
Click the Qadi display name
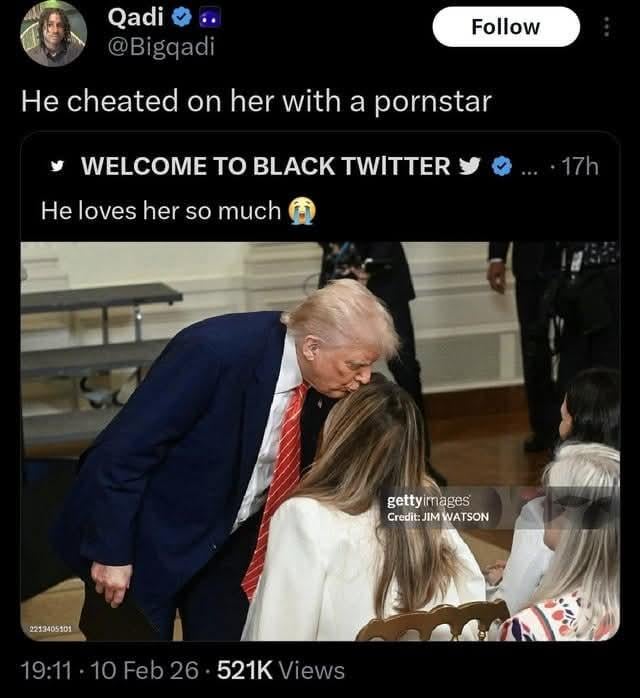pos(136,18)
